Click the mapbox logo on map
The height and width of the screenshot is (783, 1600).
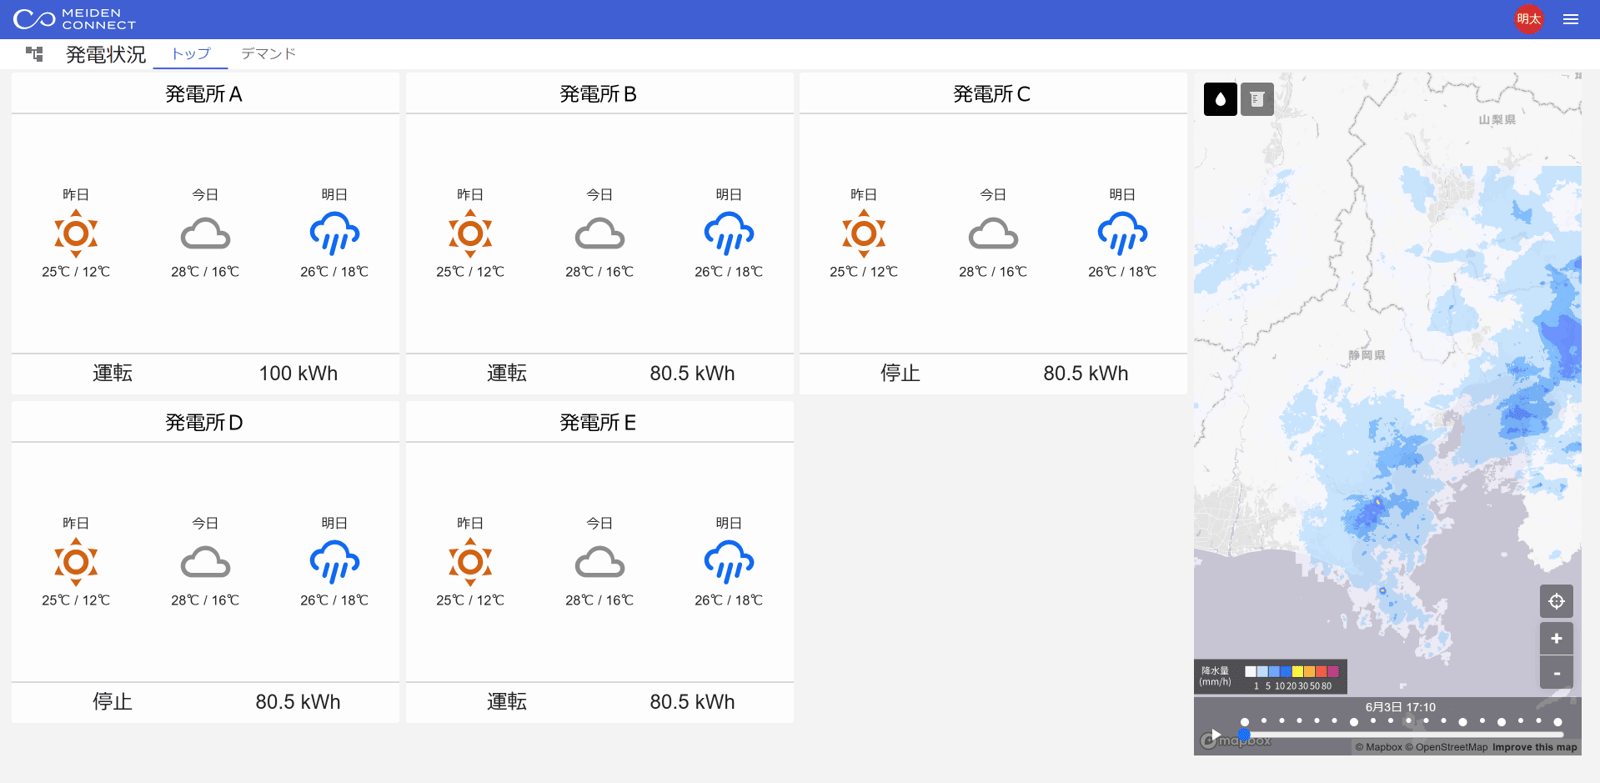[x=1236, y=741]
